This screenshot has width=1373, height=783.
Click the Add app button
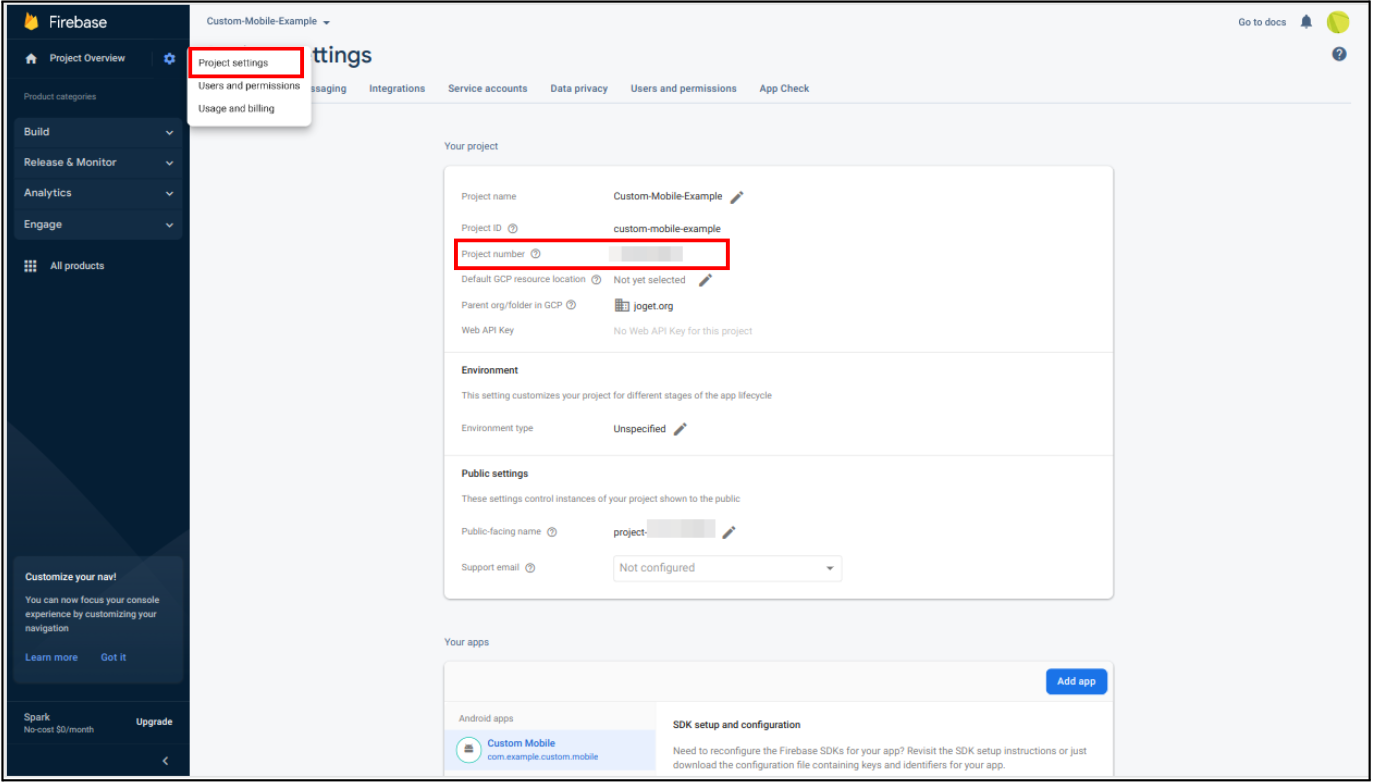[1076, 681]
